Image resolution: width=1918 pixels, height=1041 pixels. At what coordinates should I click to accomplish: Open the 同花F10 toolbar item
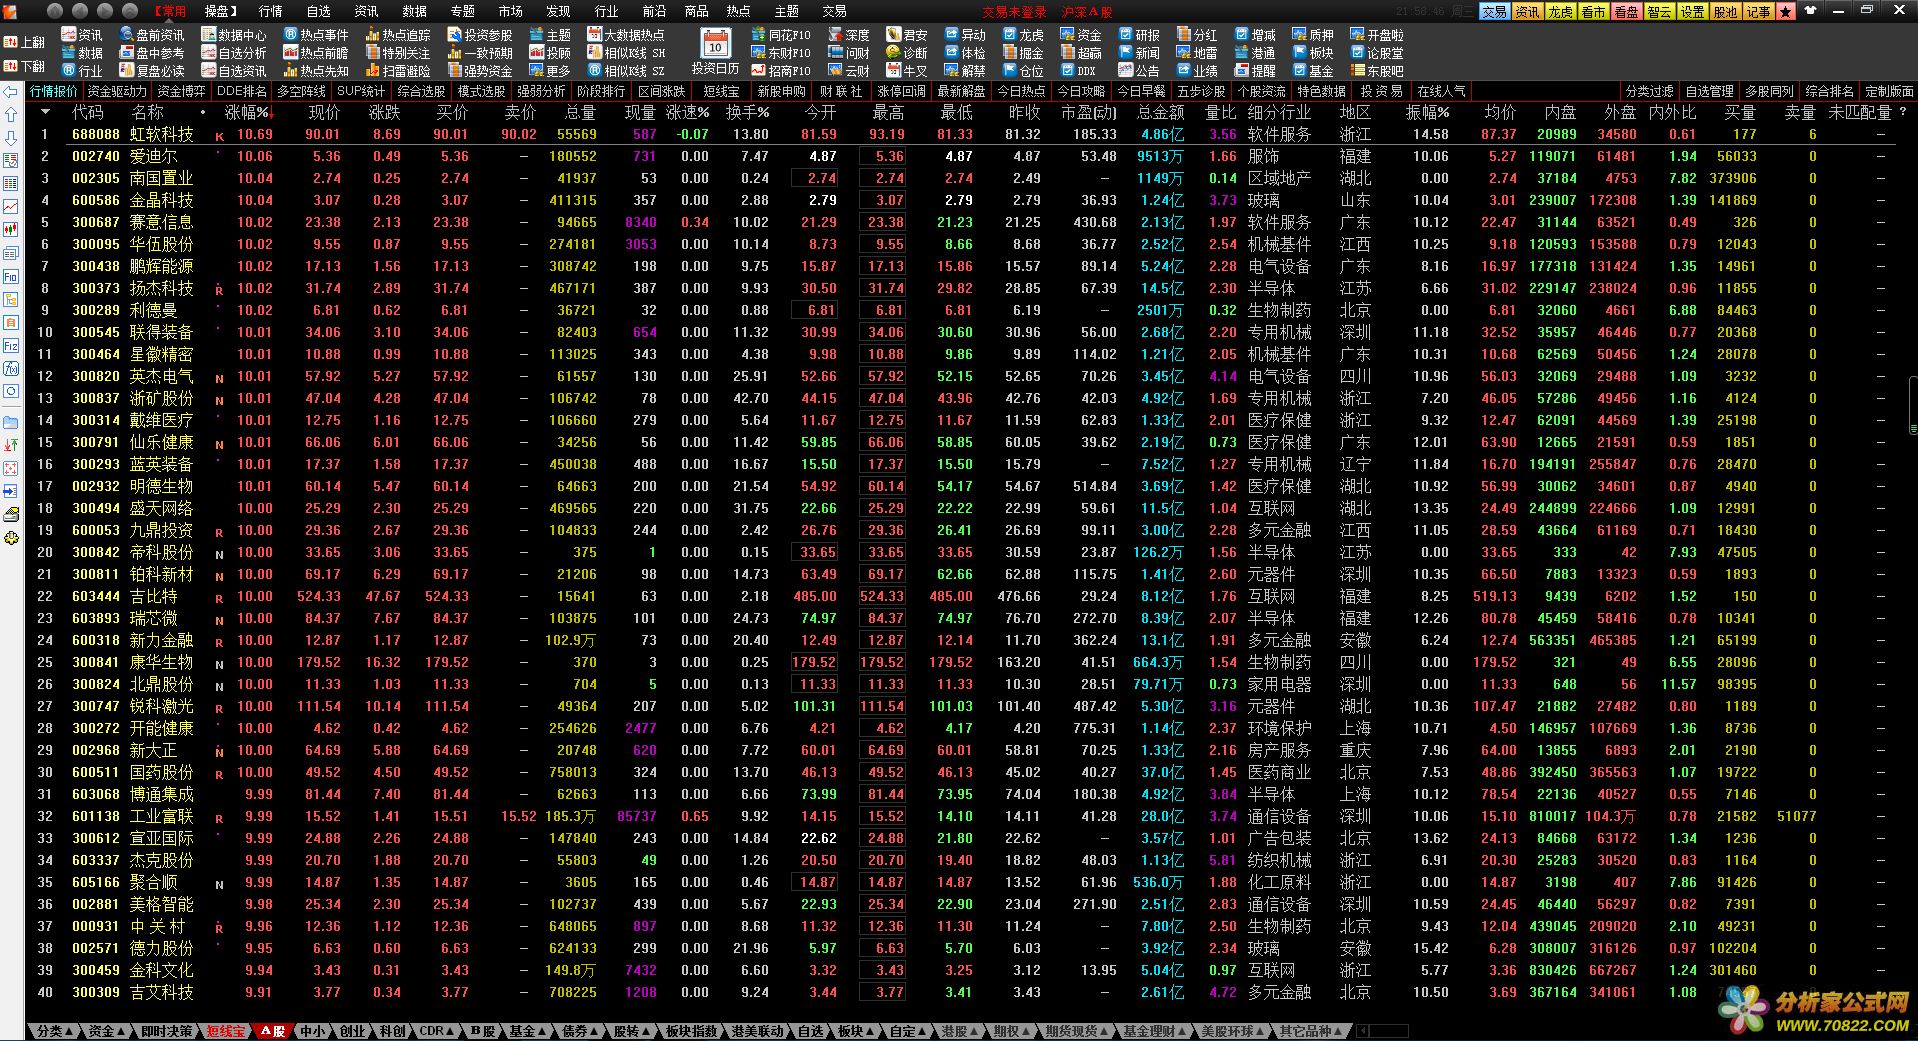tap(780, 35)
